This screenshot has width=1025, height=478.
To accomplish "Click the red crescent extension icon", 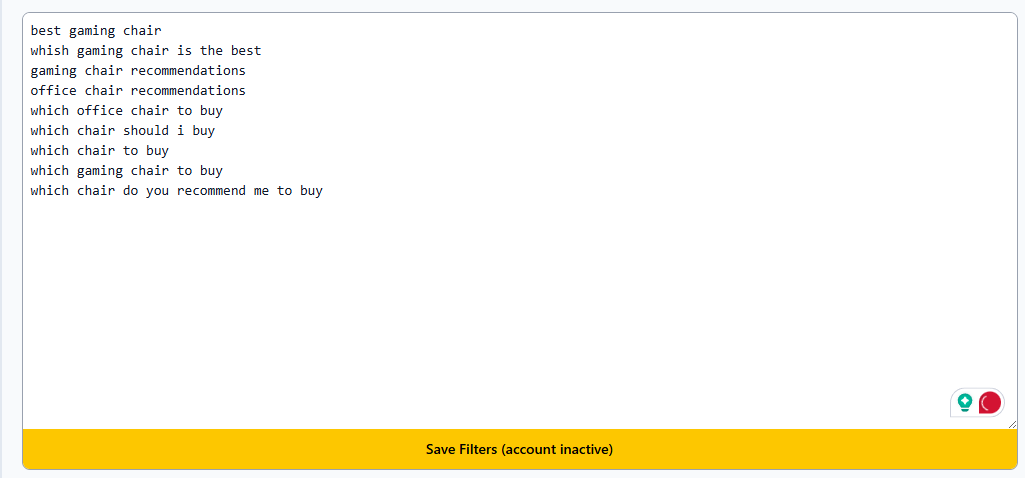I will (x=990, y=403).
